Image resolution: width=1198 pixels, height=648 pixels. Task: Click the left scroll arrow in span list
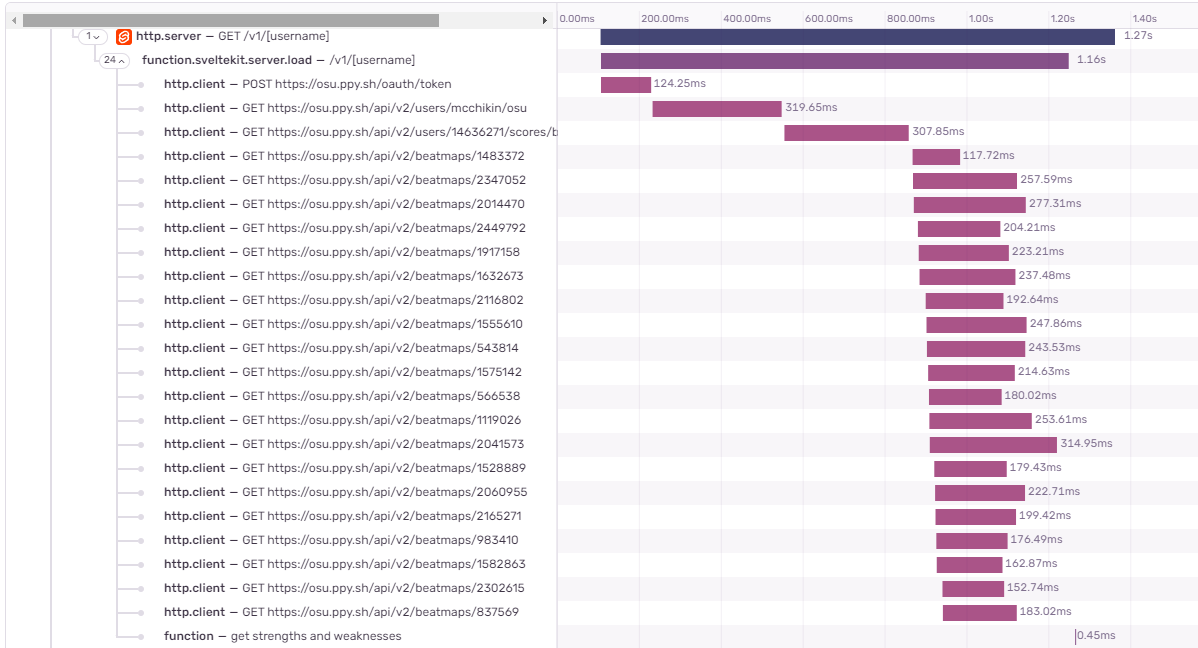pyautogui.click(x=14, y=21)
